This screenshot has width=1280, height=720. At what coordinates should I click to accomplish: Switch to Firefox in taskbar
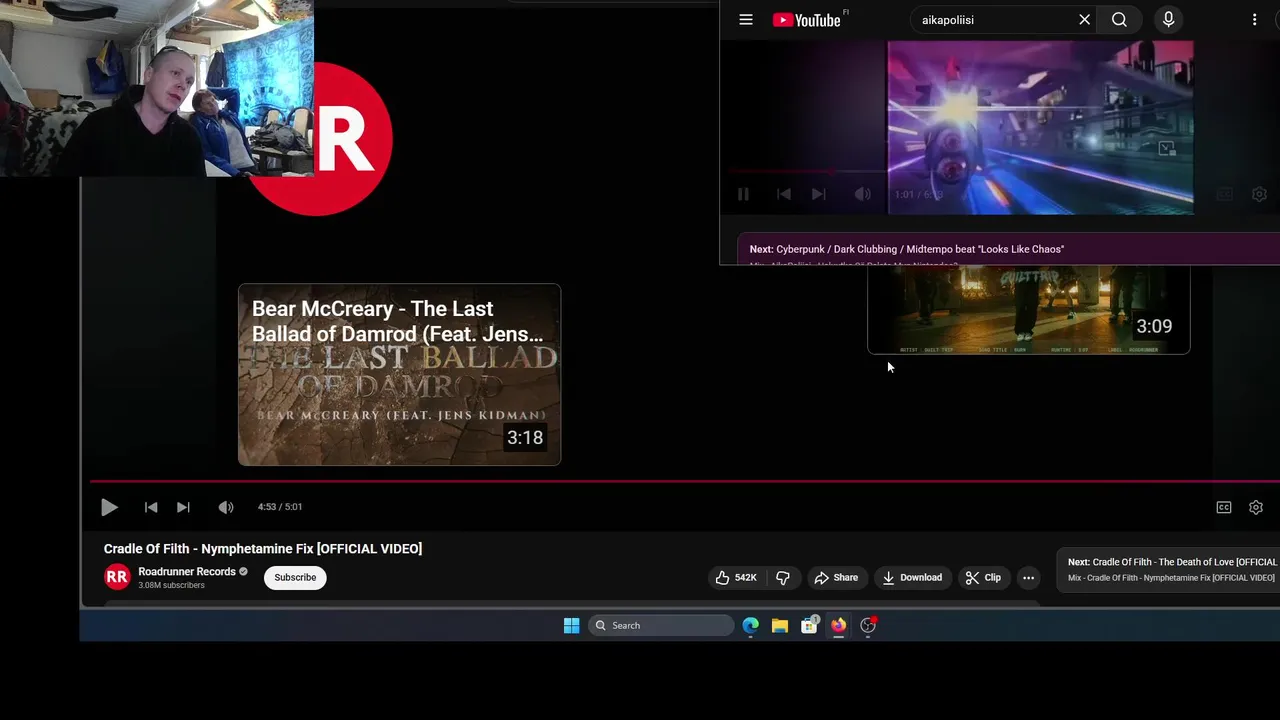point(838,625)
